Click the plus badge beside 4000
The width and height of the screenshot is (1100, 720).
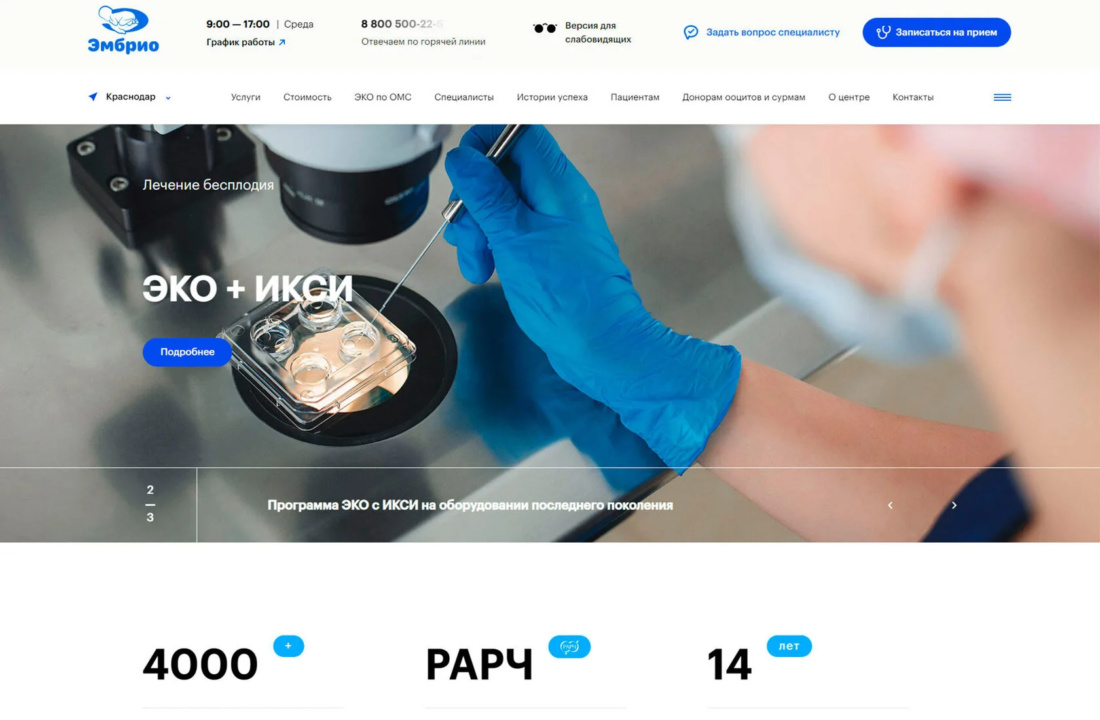288,646
